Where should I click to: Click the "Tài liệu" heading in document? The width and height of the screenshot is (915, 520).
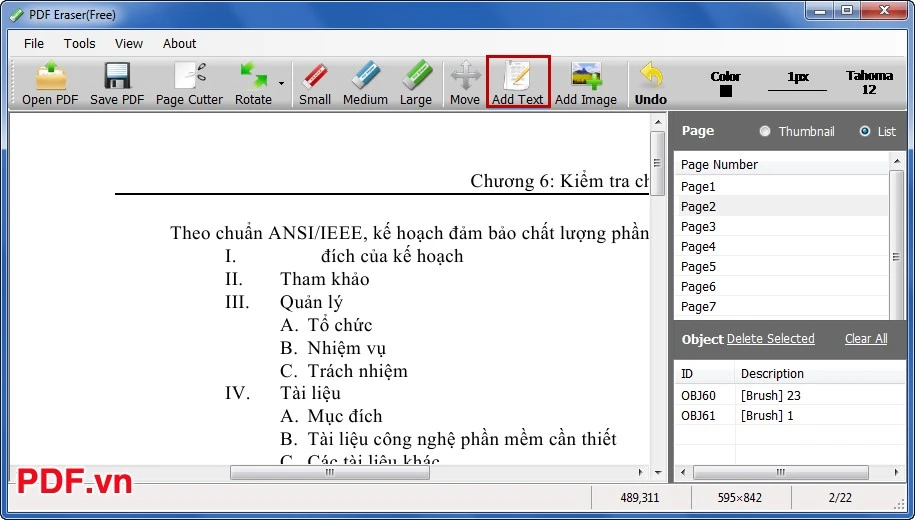[310, 393]
